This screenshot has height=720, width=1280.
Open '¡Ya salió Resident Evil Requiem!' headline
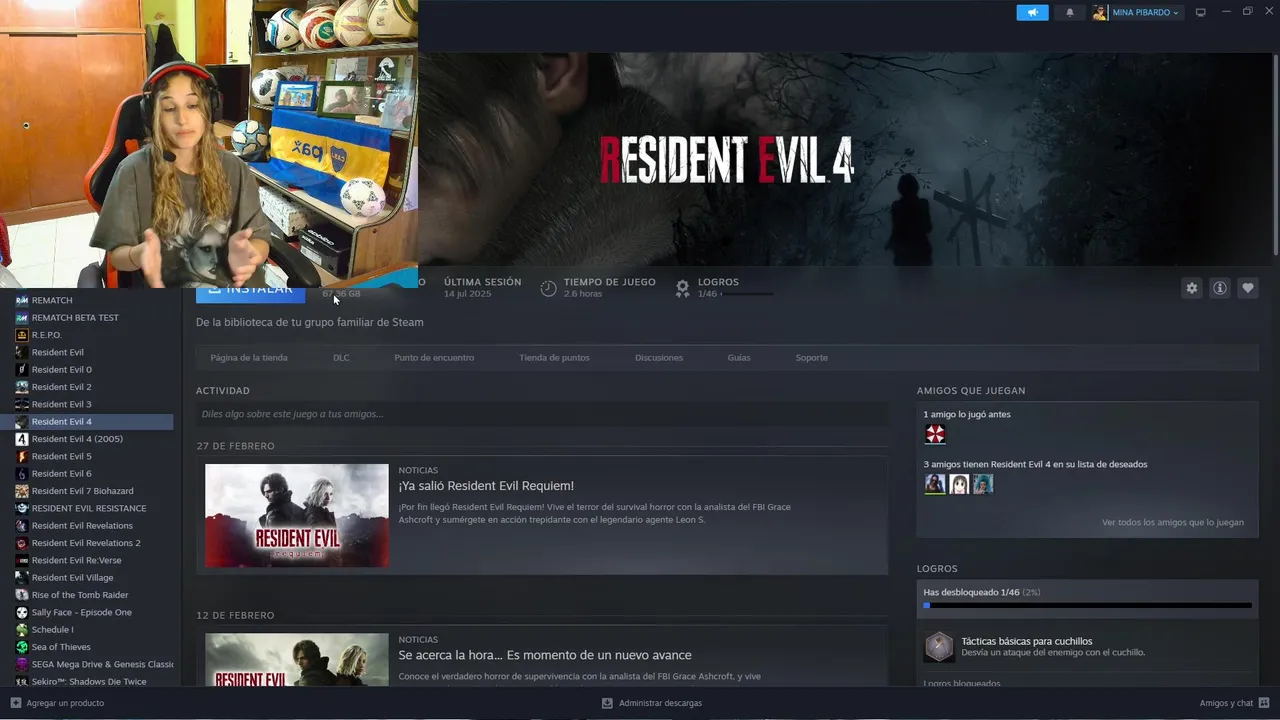point(486,486)
